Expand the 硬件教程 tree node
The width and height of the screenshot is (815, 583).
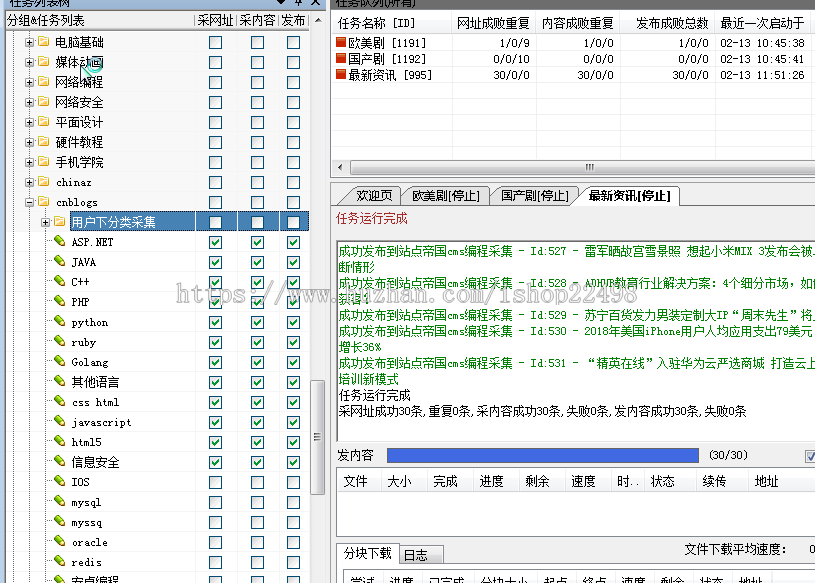pos(30,142)
